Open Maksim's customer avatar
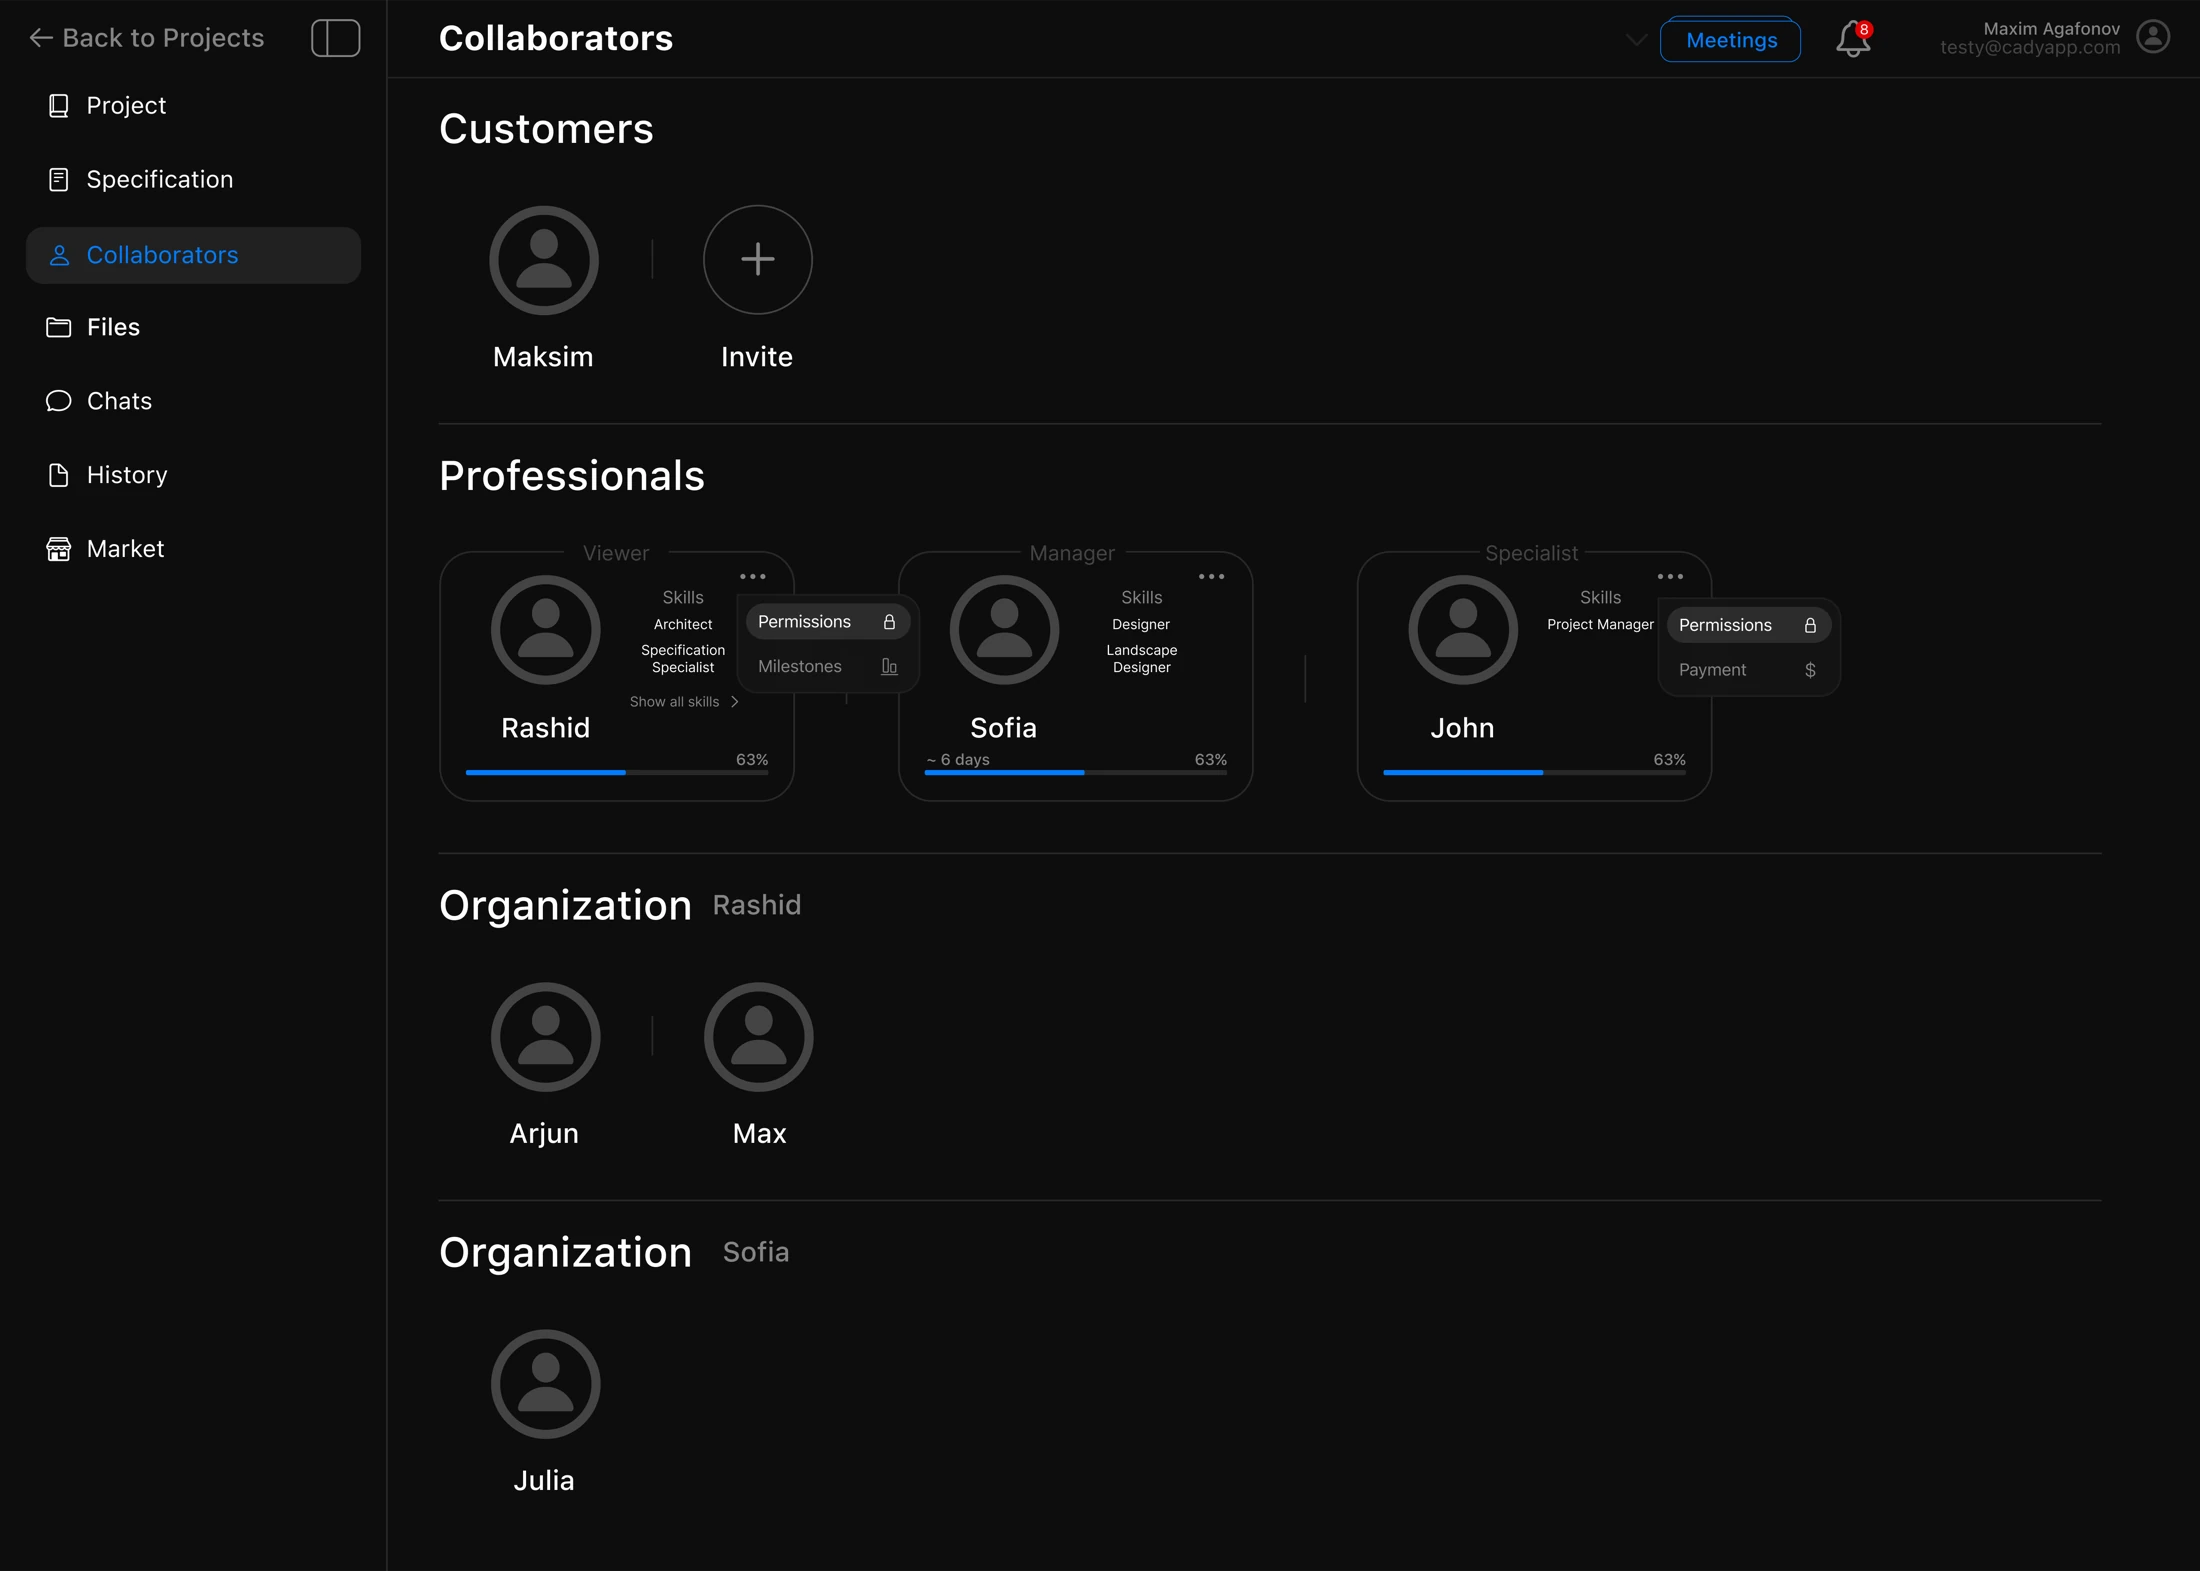This screenshot has width=2200, height=1571. click(x=544, y=260)
